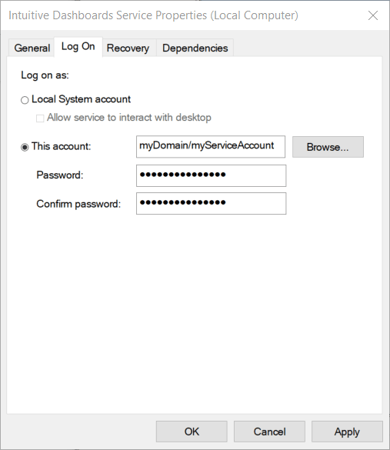The width and height of the screenshot is (390, 450).
Task: Click the "Log on as:" label
Action: (x=45, y=75)
